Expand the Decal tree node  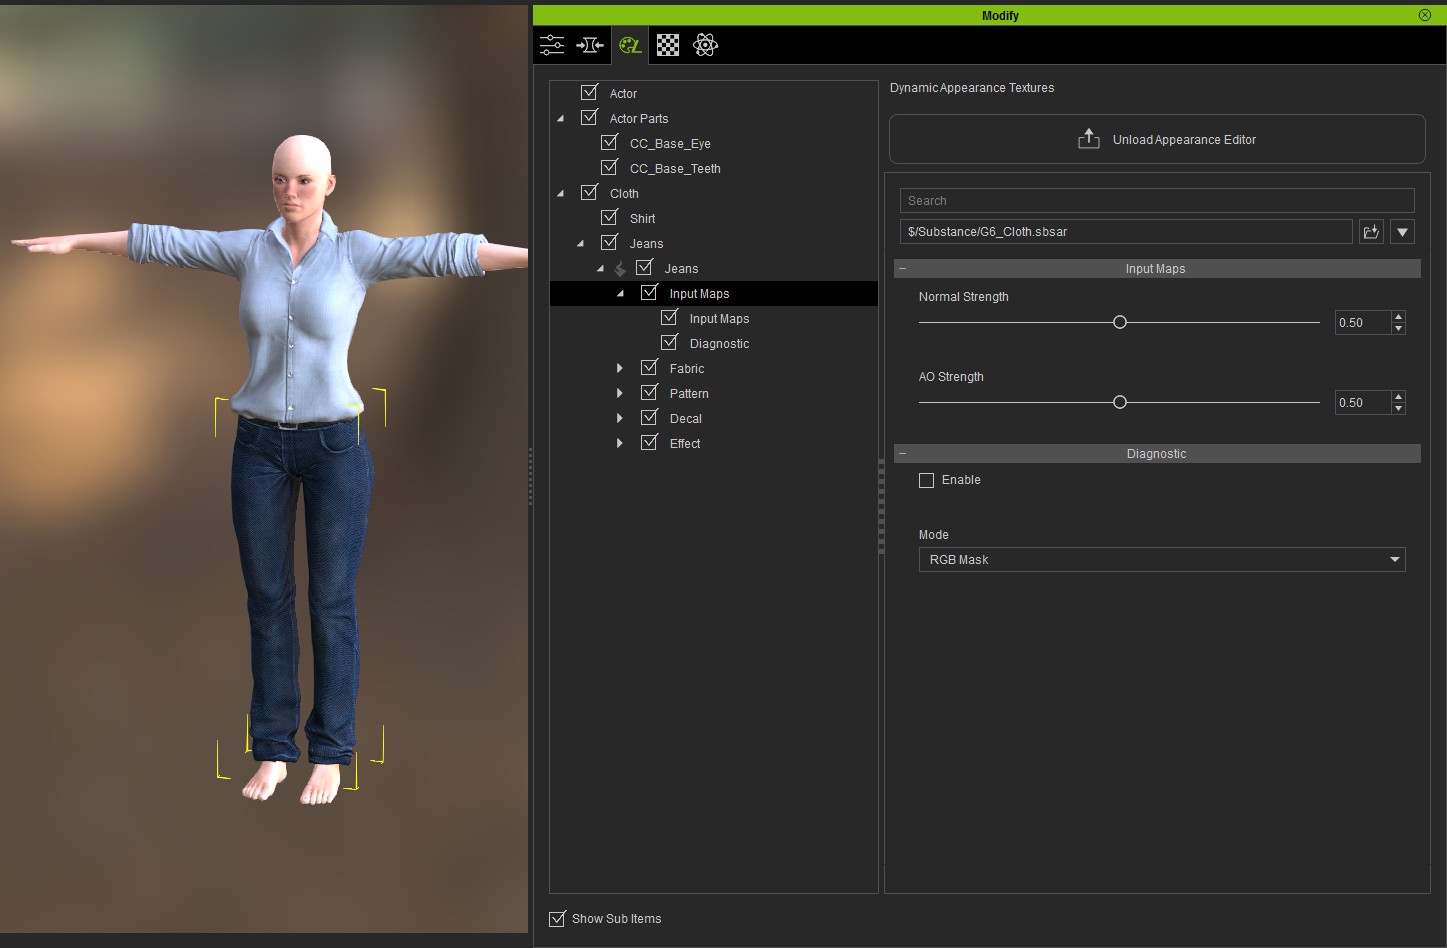pyautogui.click(x=620, y=419)
